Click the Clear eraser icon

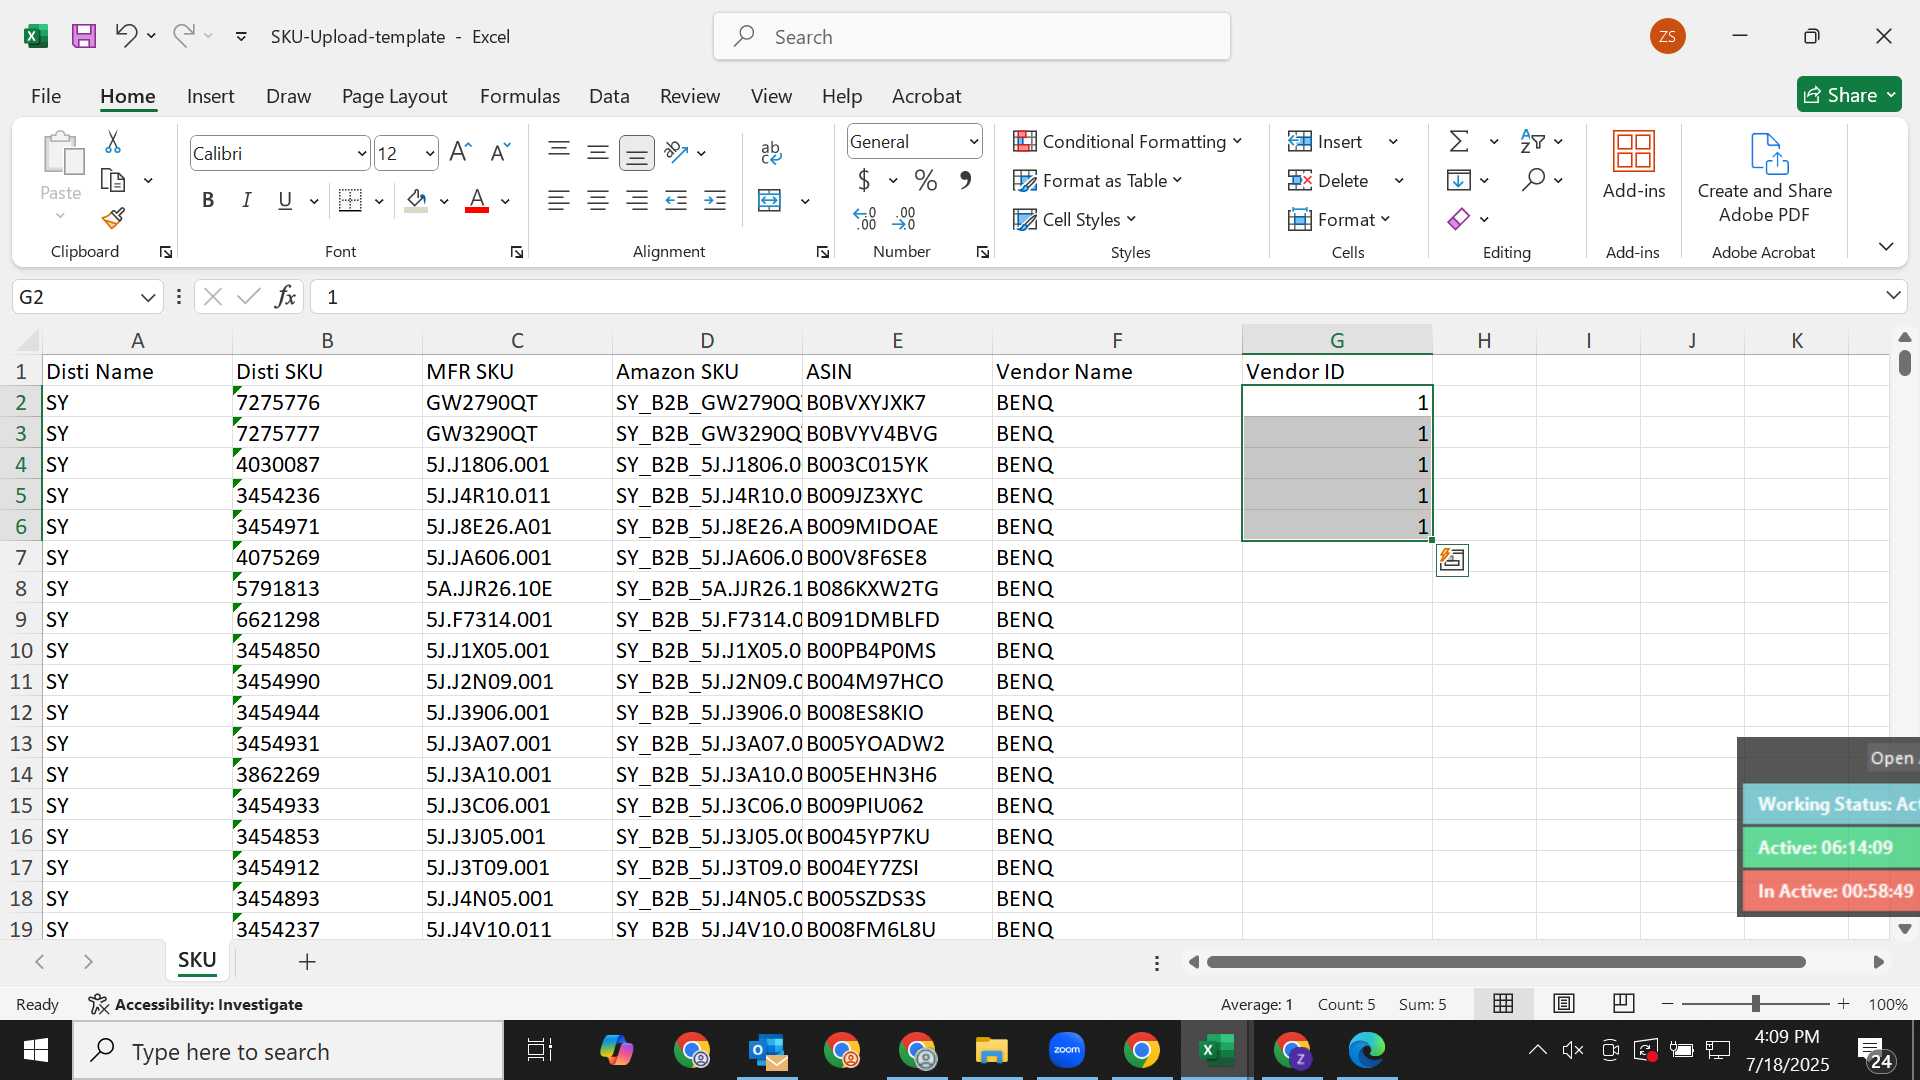point(1459,219)
